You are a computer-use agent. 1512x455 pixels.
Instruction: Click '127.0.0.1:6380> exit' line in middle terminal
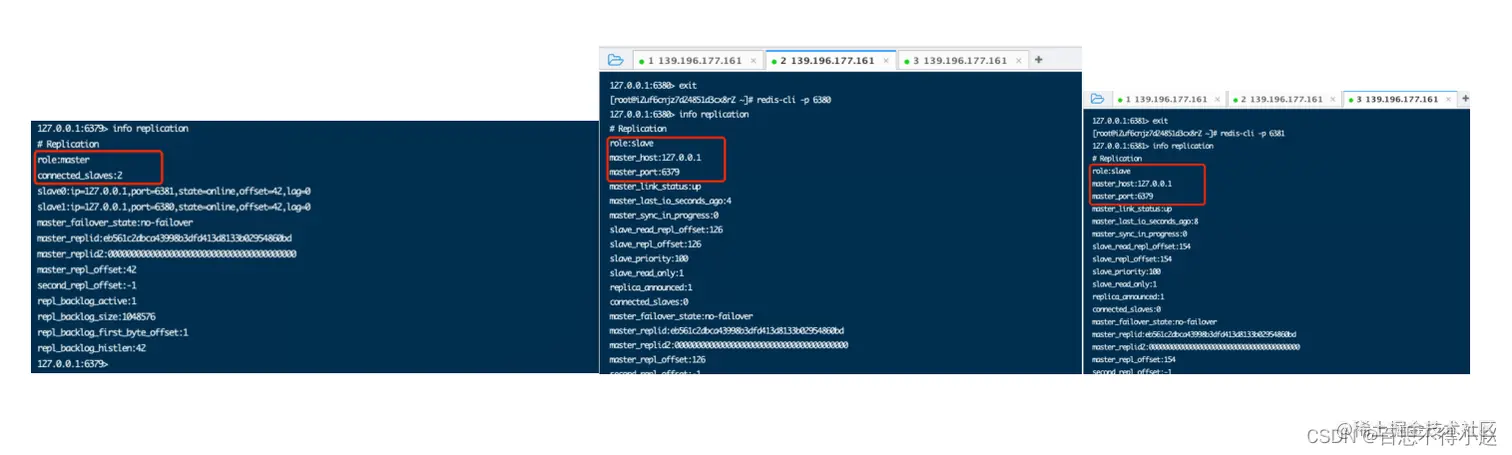[652, 85]
